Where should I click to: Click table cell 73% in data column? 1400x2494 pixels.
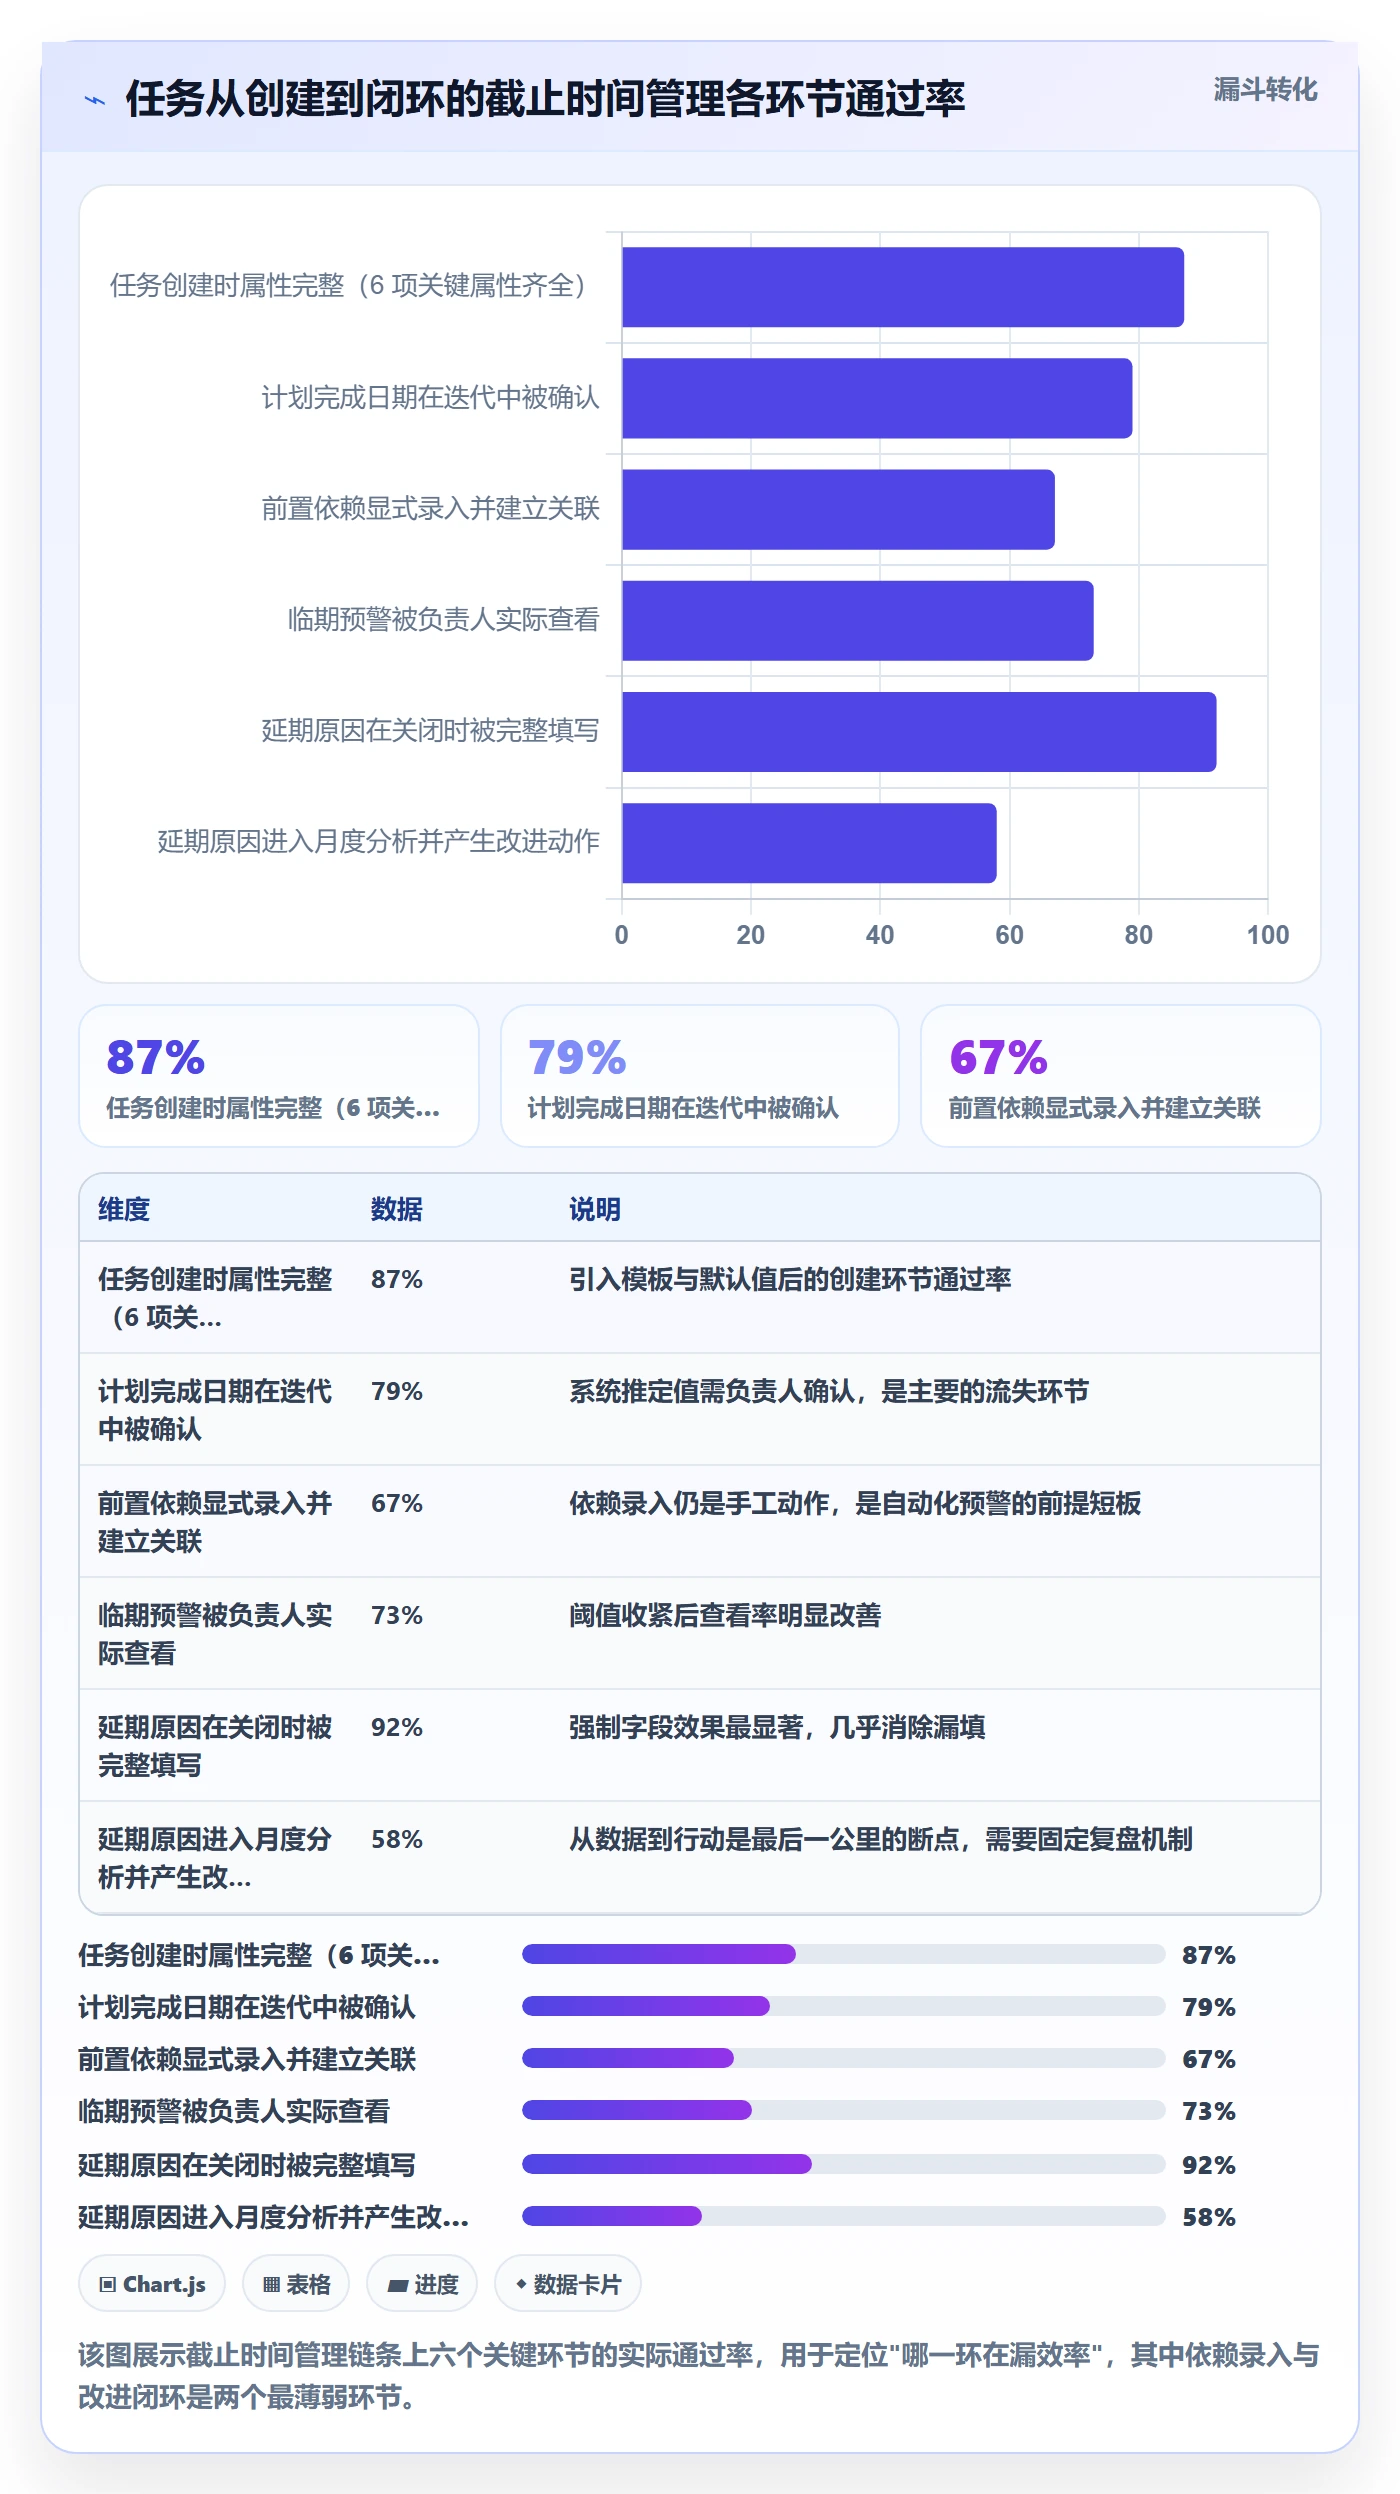[397, 1615]
